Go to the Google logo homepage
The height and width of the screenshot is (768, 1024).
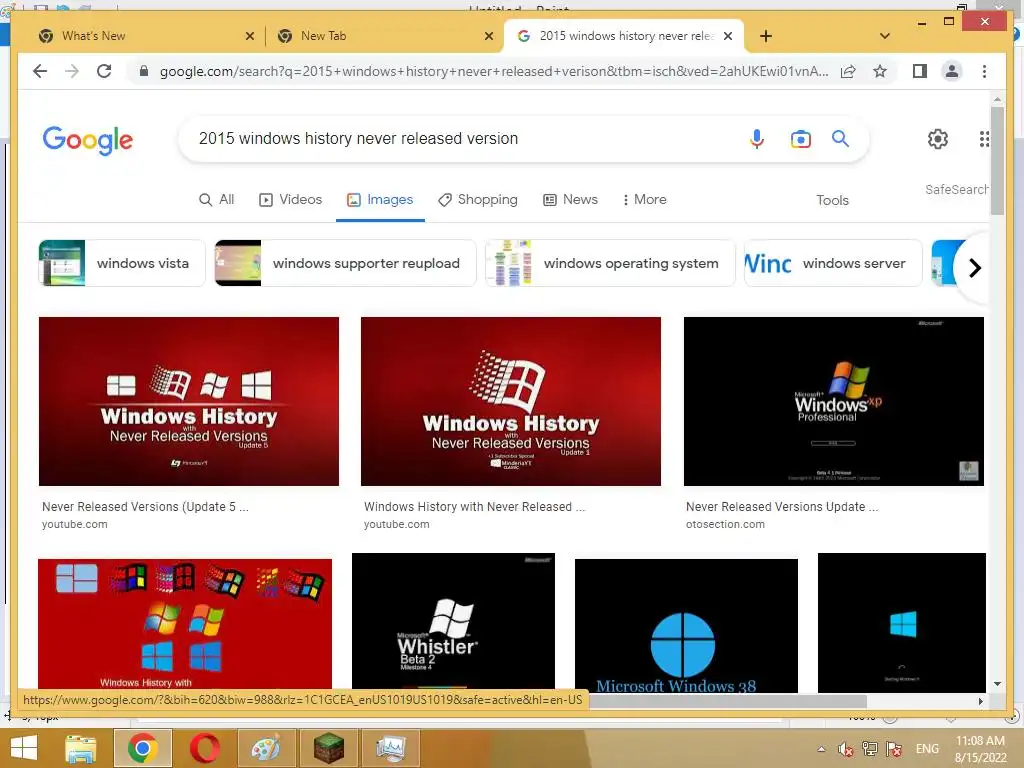point(88,140)
